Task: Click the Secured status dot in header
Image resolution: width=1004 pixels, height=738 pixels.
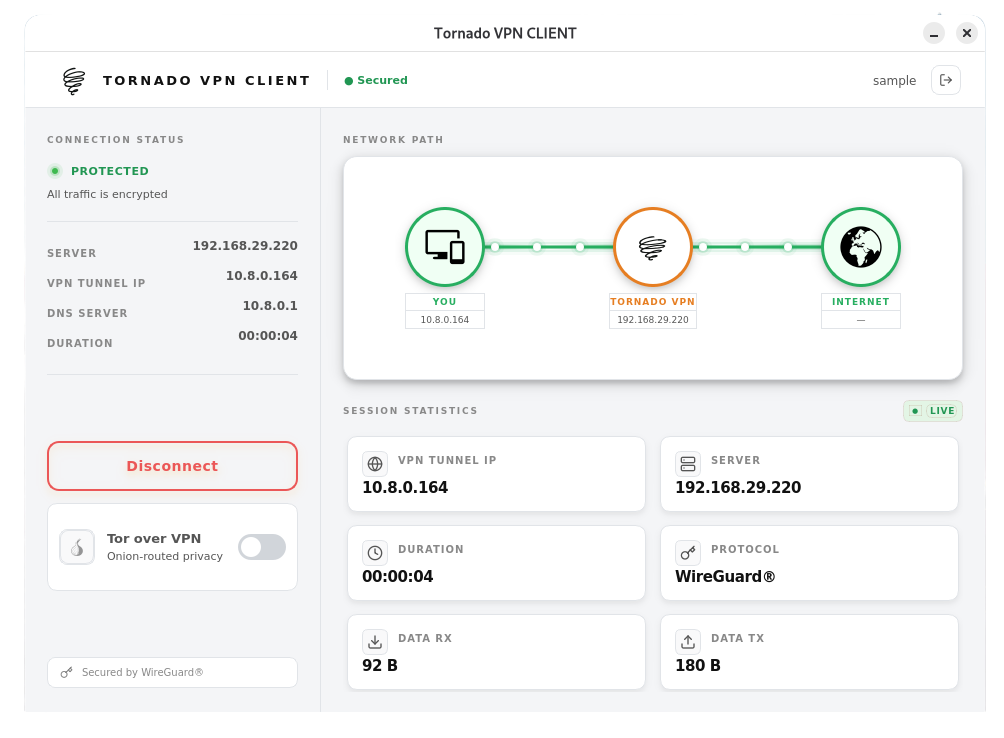Action: pyautogui.click(x=349, y=80)
